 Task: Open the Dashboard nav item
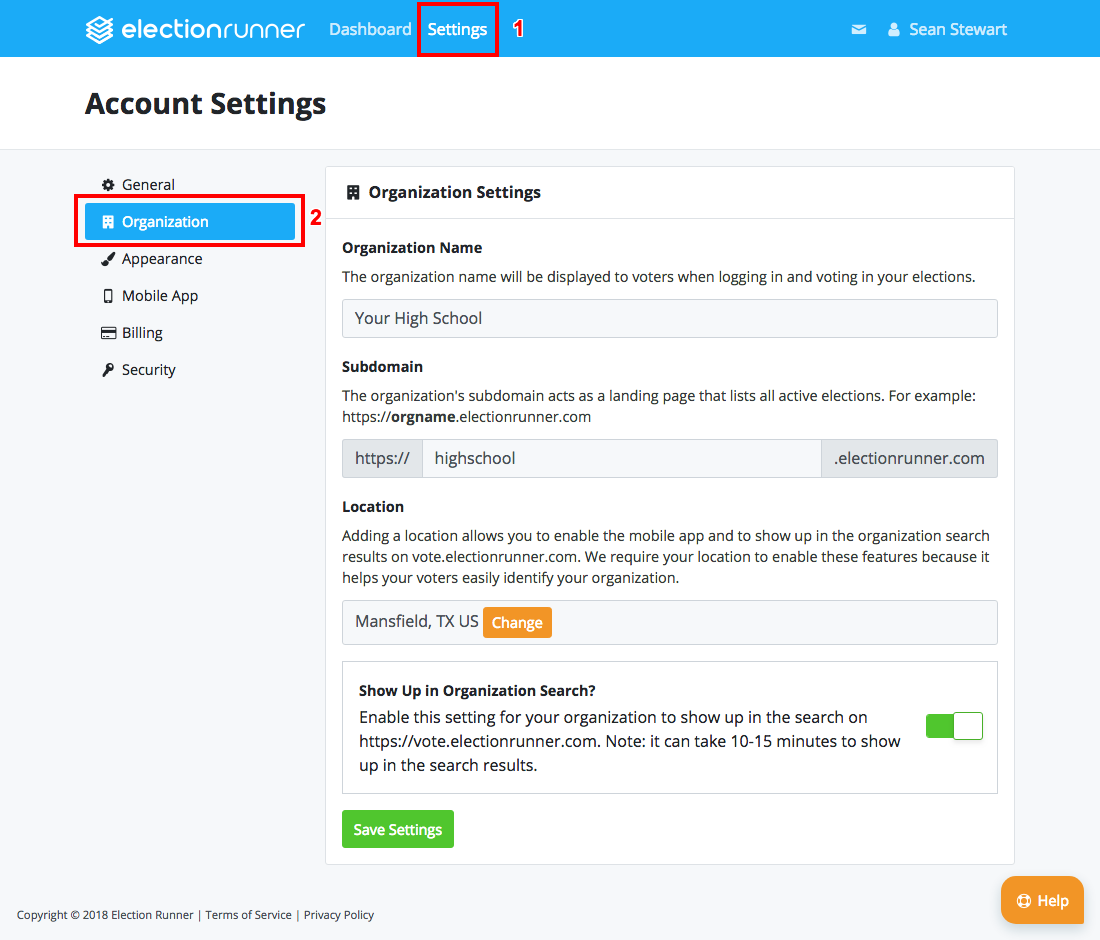(x=370, y=29)
